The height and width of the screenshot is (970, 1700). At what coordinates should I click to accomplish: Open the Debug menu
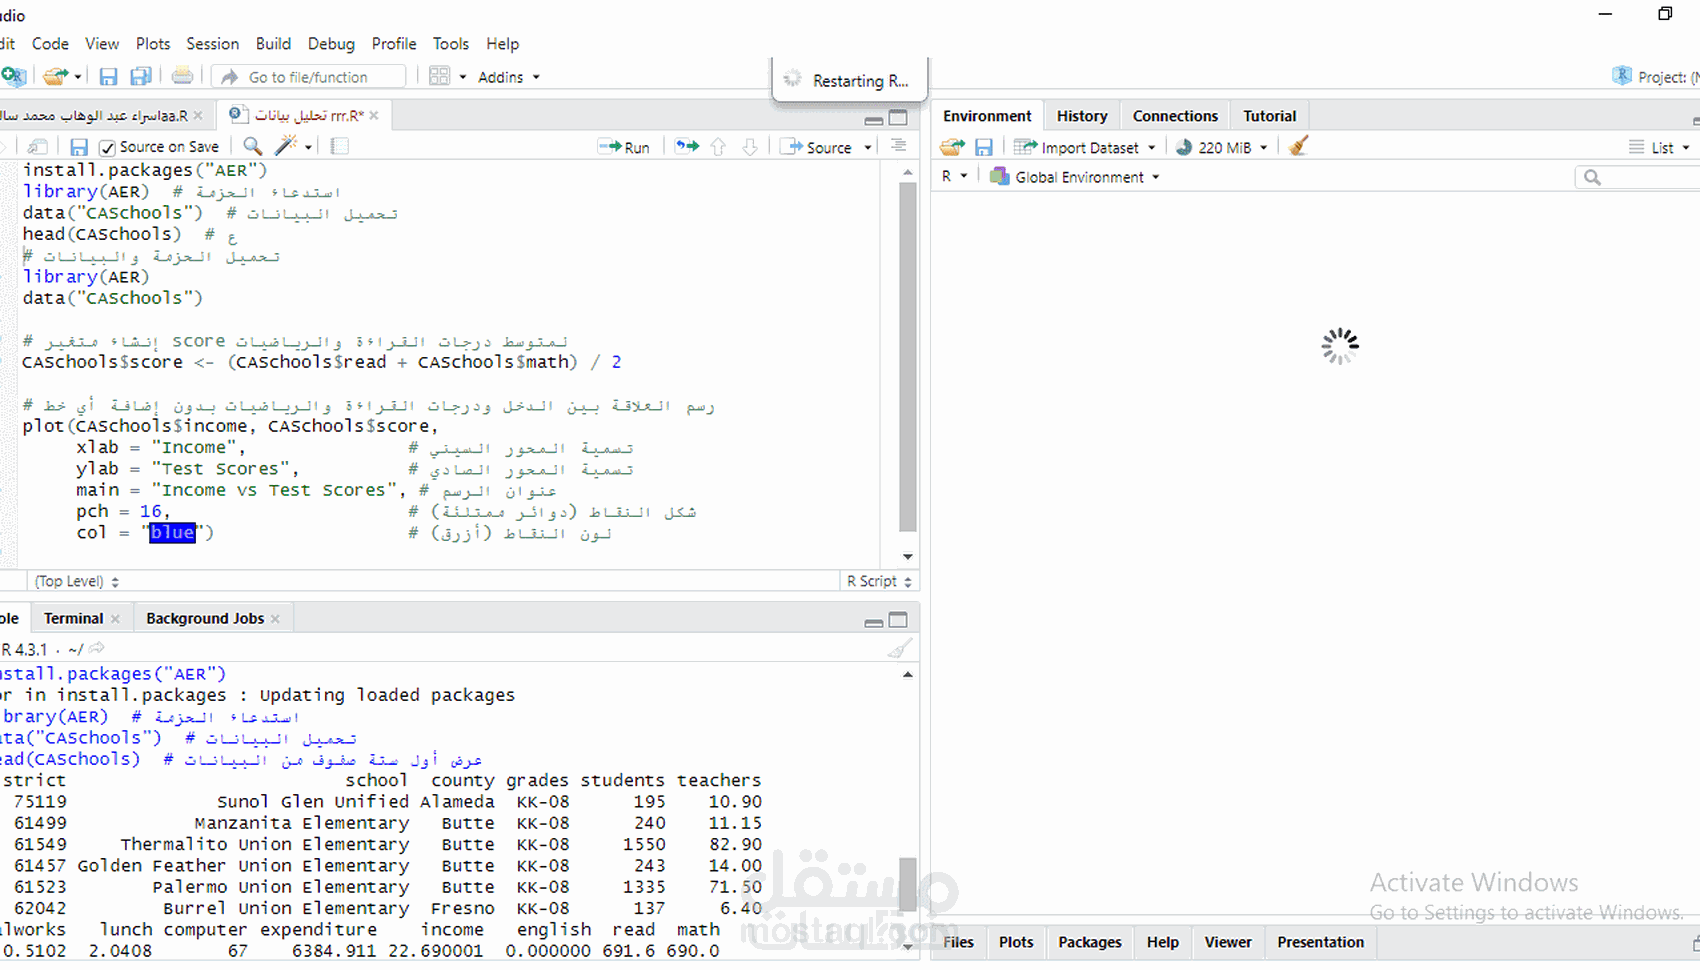click(331, 44)
